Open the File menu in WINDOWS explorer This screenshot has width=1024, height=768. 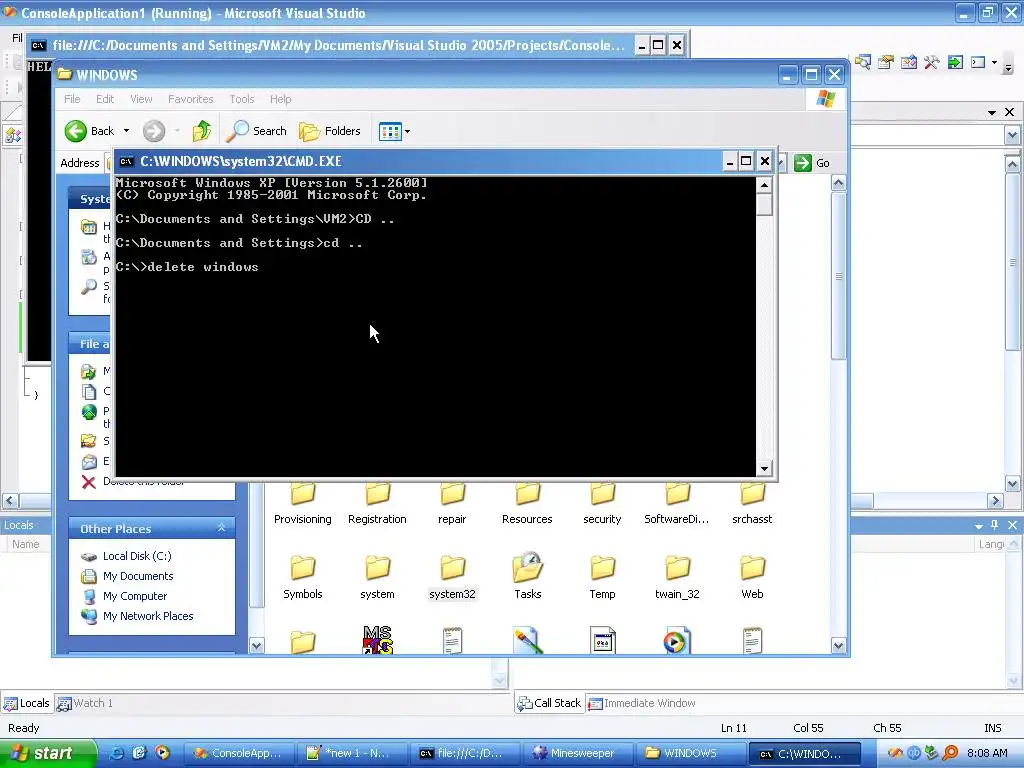click(x=72, y=99)
